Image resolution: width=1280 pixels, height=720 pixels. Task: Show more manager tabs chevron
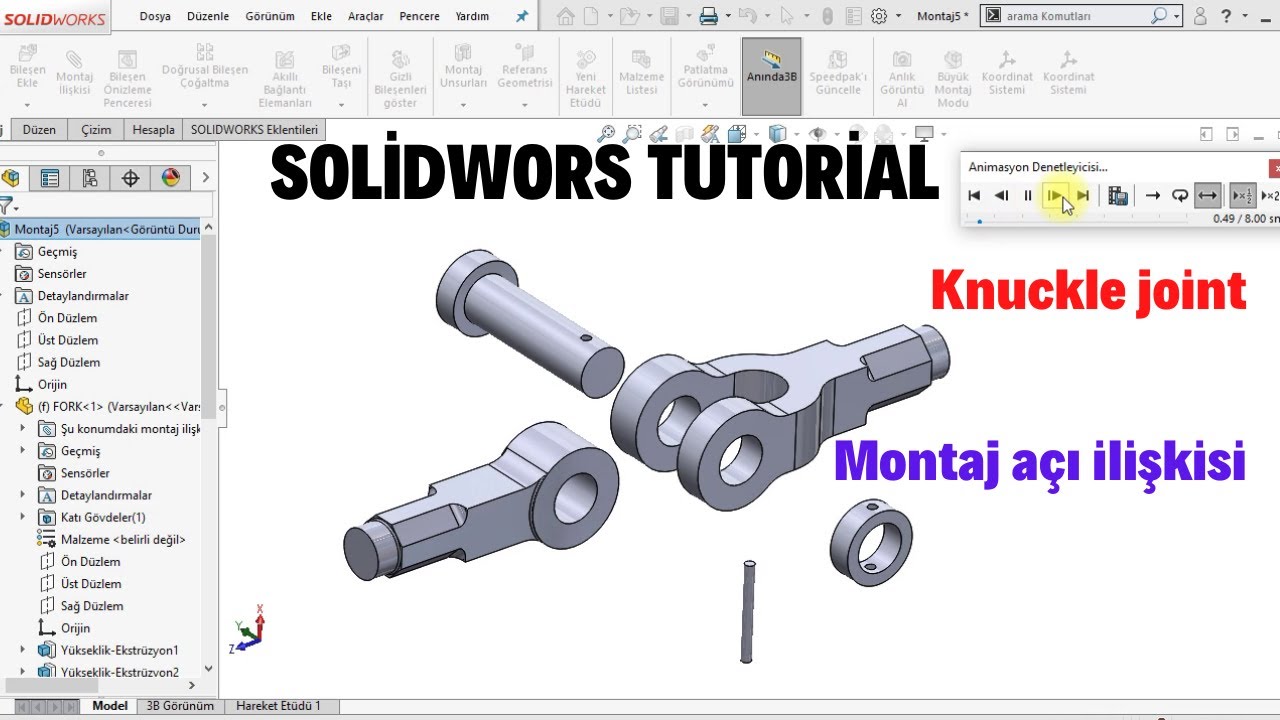click(206, 178)
